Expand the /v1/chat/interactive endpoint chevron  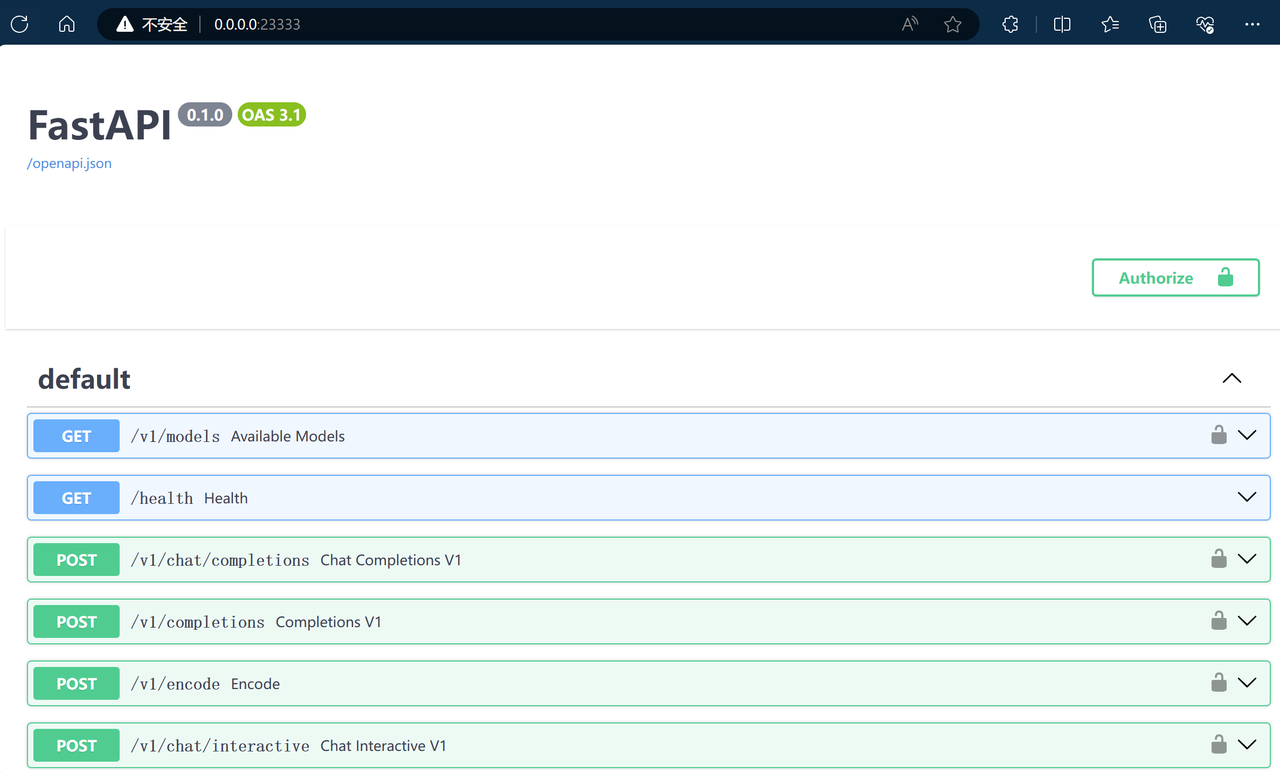pyautogui.click(x=1247, y=745)
